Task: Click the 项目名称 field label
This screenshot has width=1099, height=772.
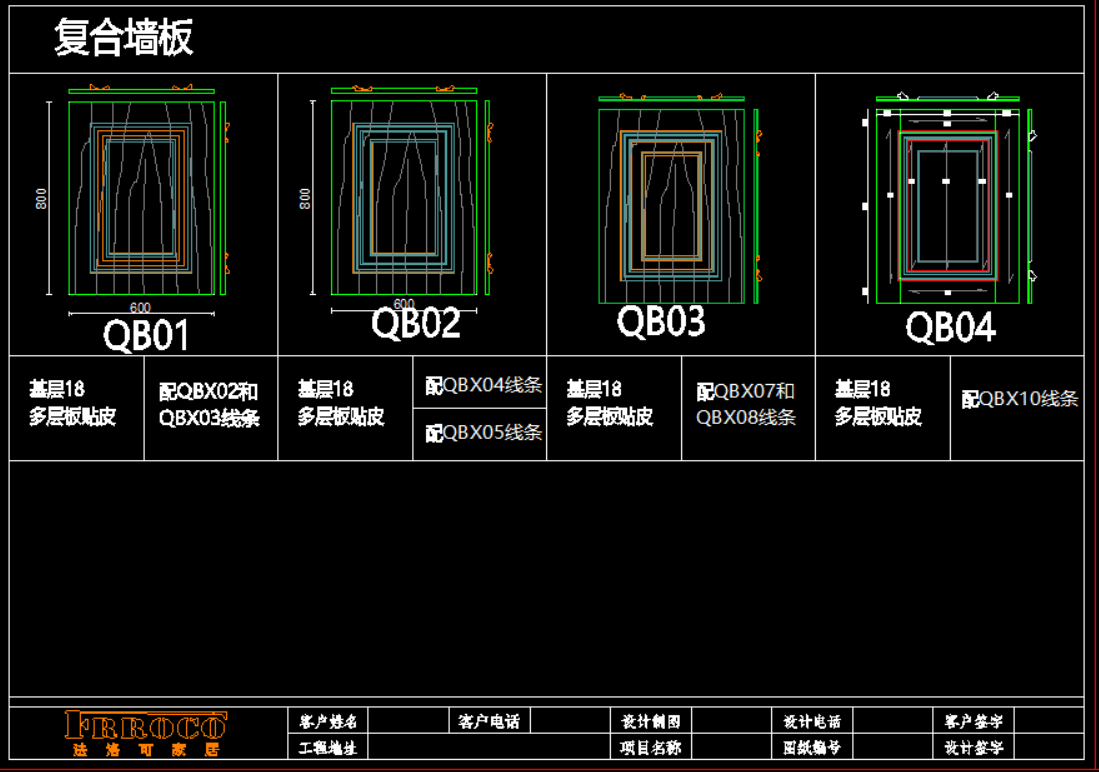Action: (x=650, y=747)
